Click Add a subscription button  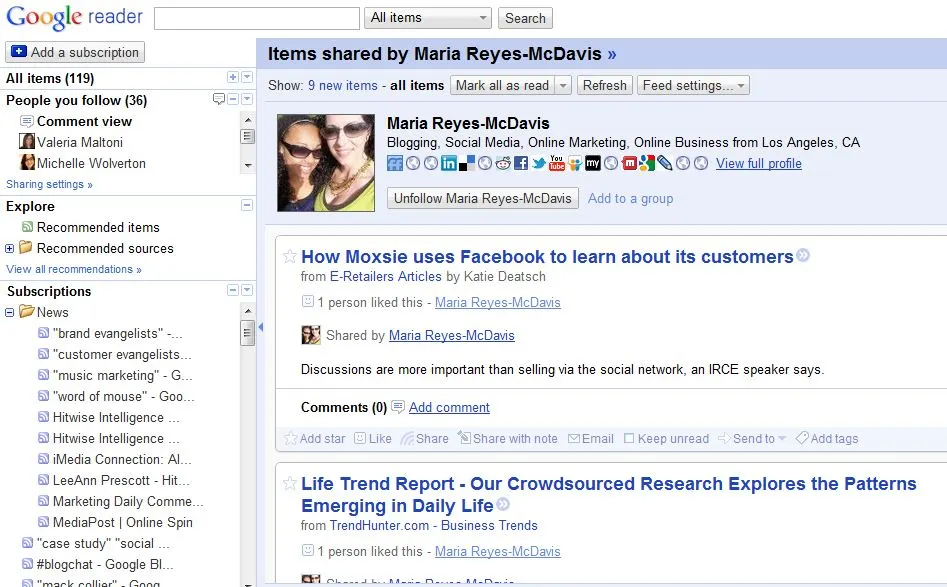coord(75,52)
